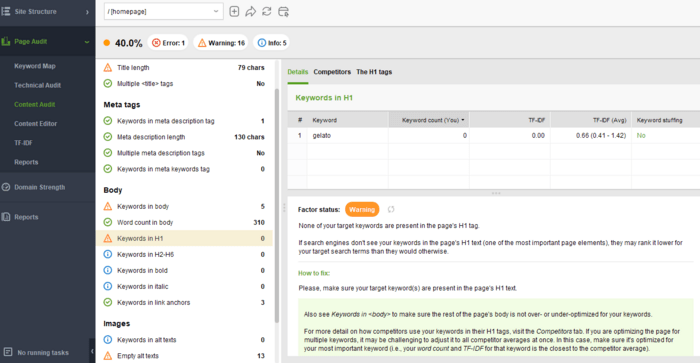Click the Reports sidebar document icon

coord(6,217)
